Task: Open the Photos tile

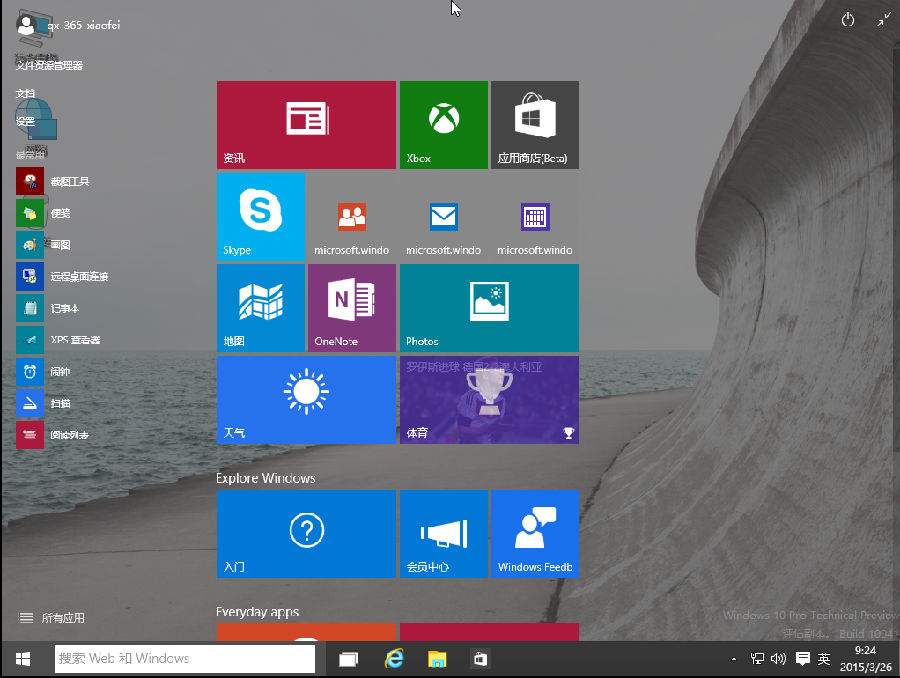Action: pos(489,308)
